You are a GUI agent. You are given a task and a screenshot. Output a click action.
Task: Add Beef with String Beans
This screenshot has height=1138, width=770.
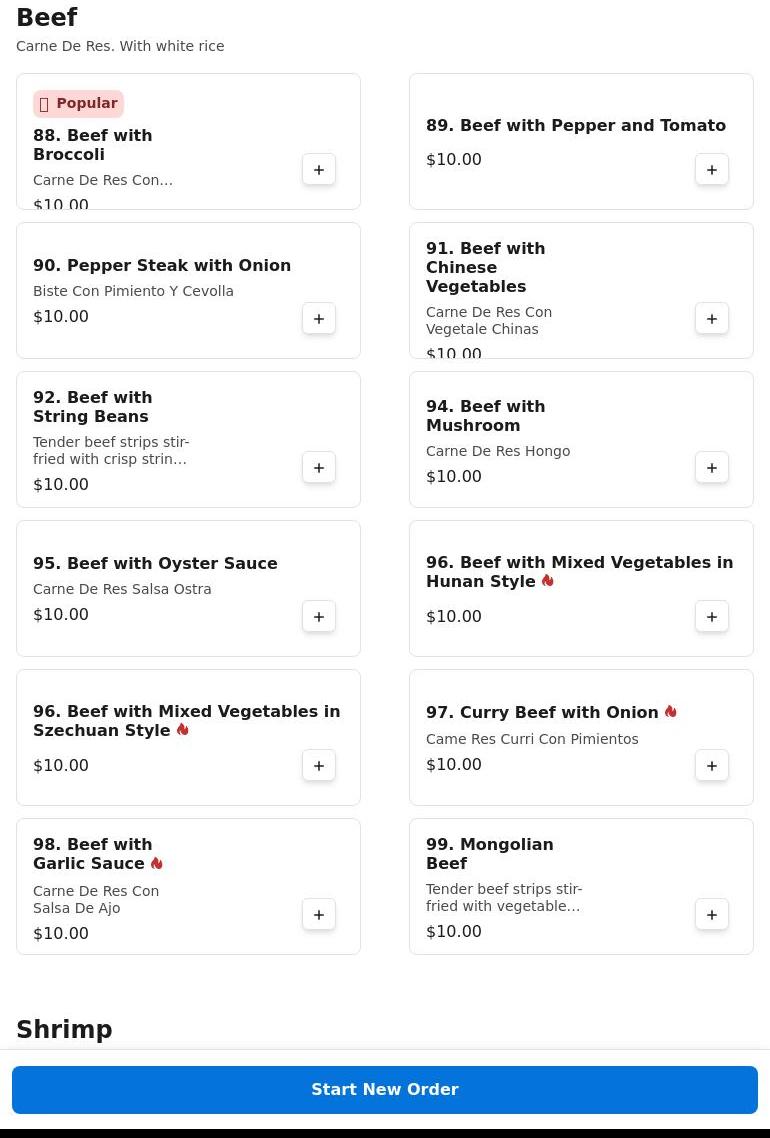(319, 468)
